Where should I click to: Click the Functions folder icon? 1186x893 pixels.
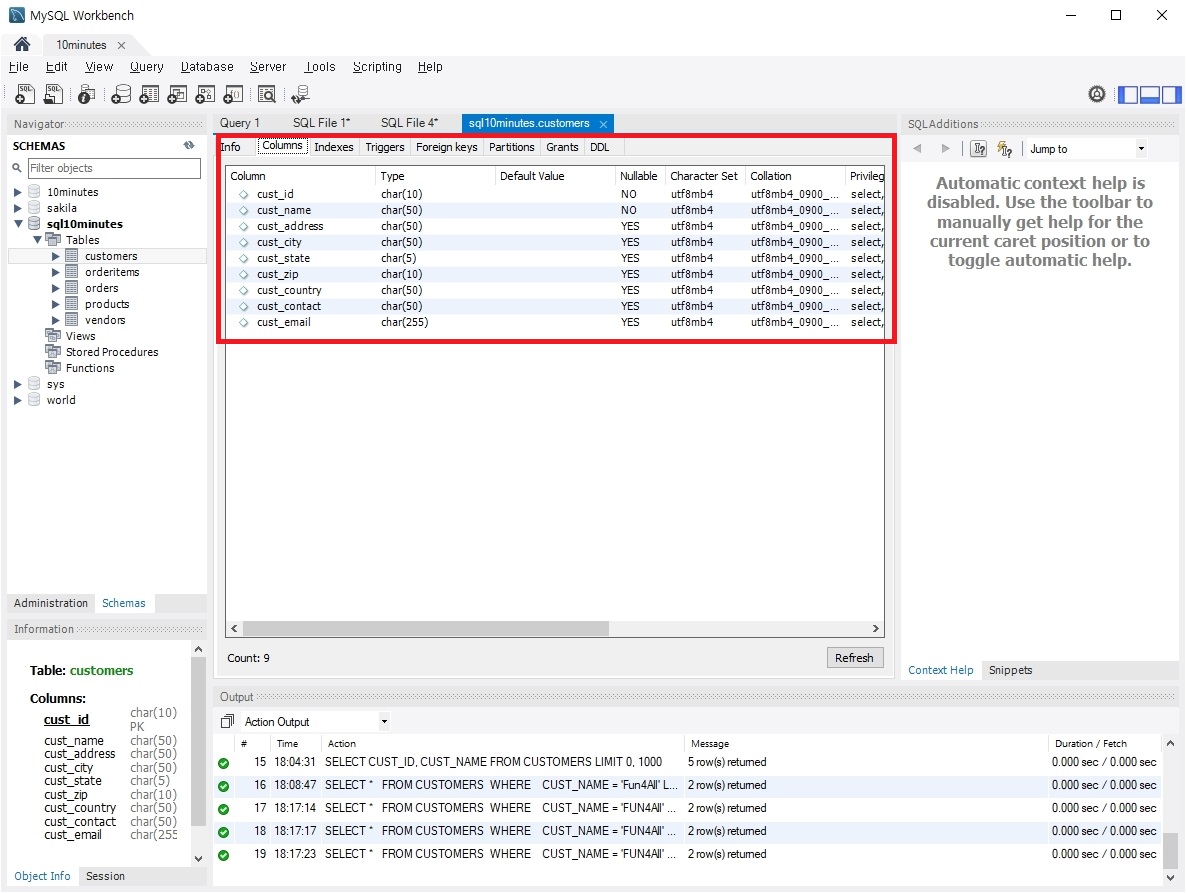click(x=53, y=367)
